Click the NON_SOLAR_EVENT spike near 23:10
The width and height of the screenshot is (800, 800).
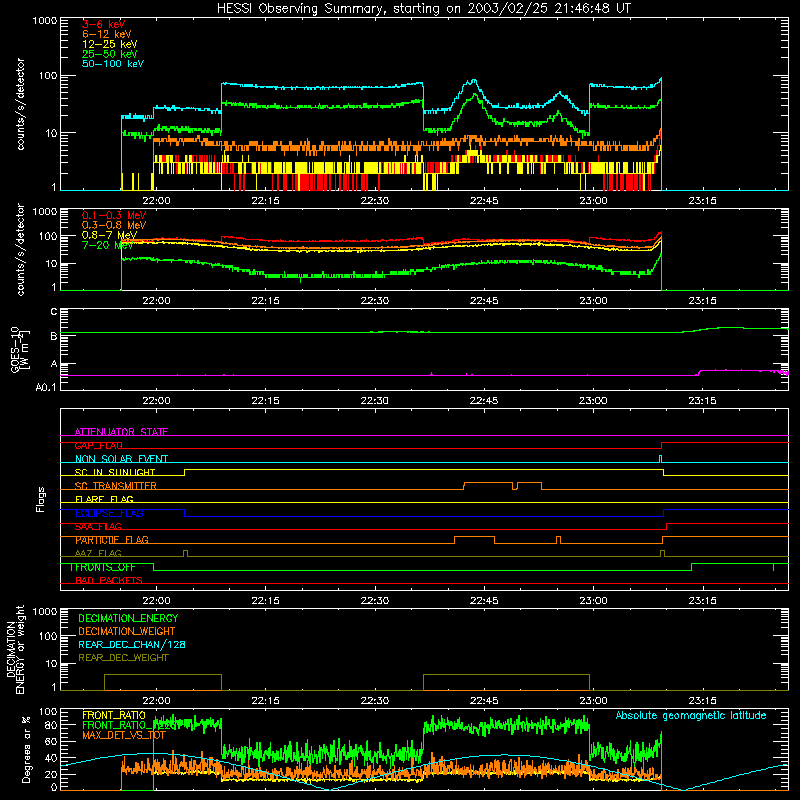pyautogui.click(x=661, y=459)
